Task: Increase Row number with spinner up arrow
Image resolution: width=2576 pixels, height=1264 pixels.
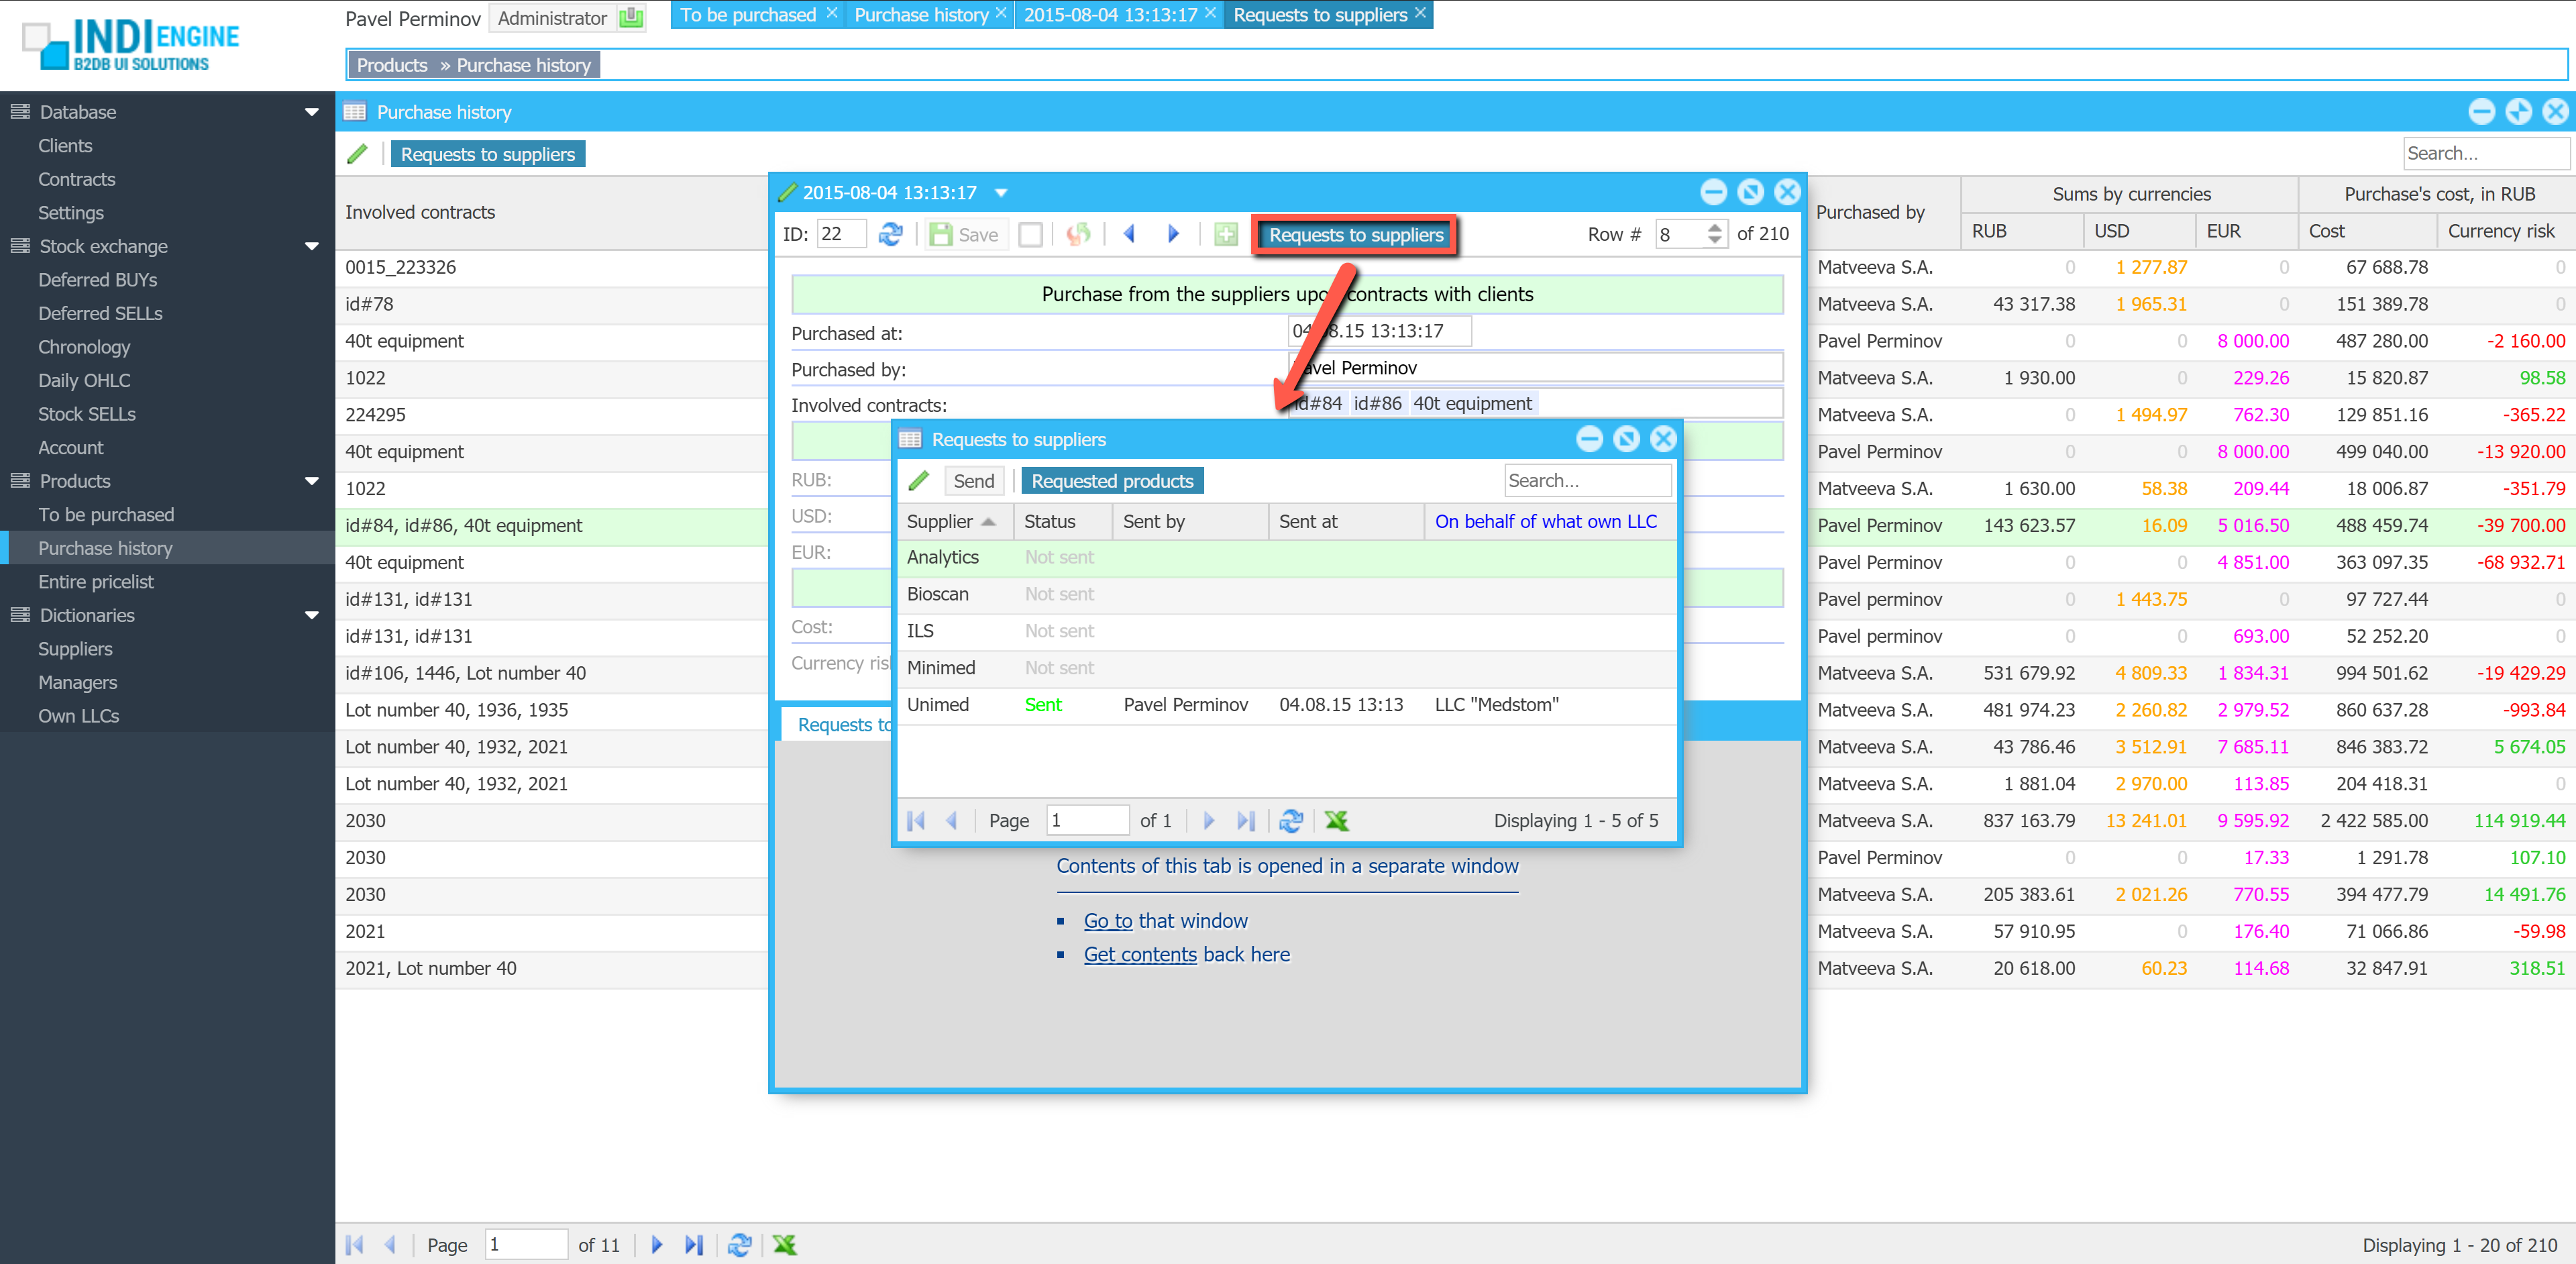Action: pos(1715,228)
